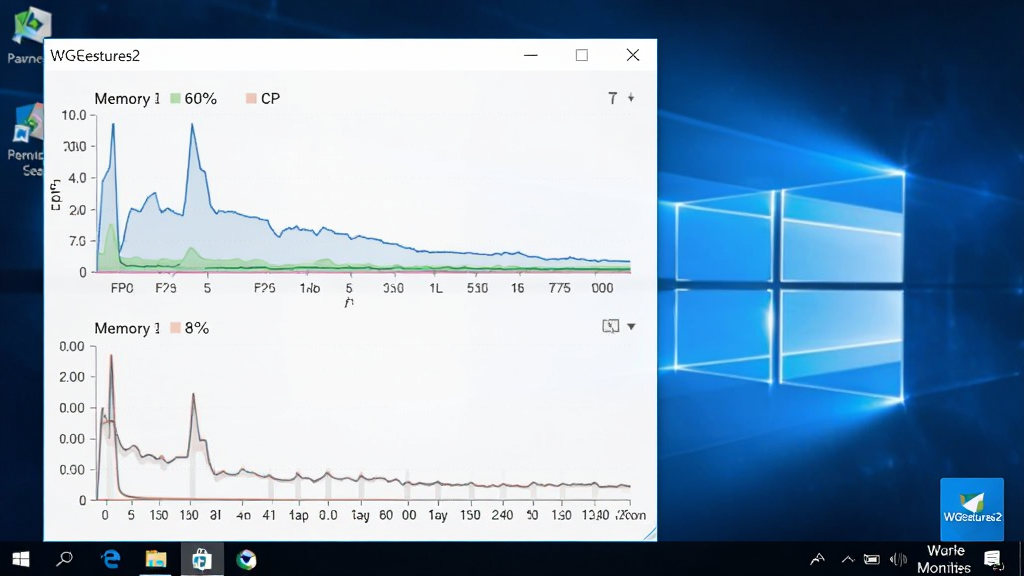This screenshot has width=1024, height=576.
Task: Click the green 60% legend swatch
Action: coord(175,99)
